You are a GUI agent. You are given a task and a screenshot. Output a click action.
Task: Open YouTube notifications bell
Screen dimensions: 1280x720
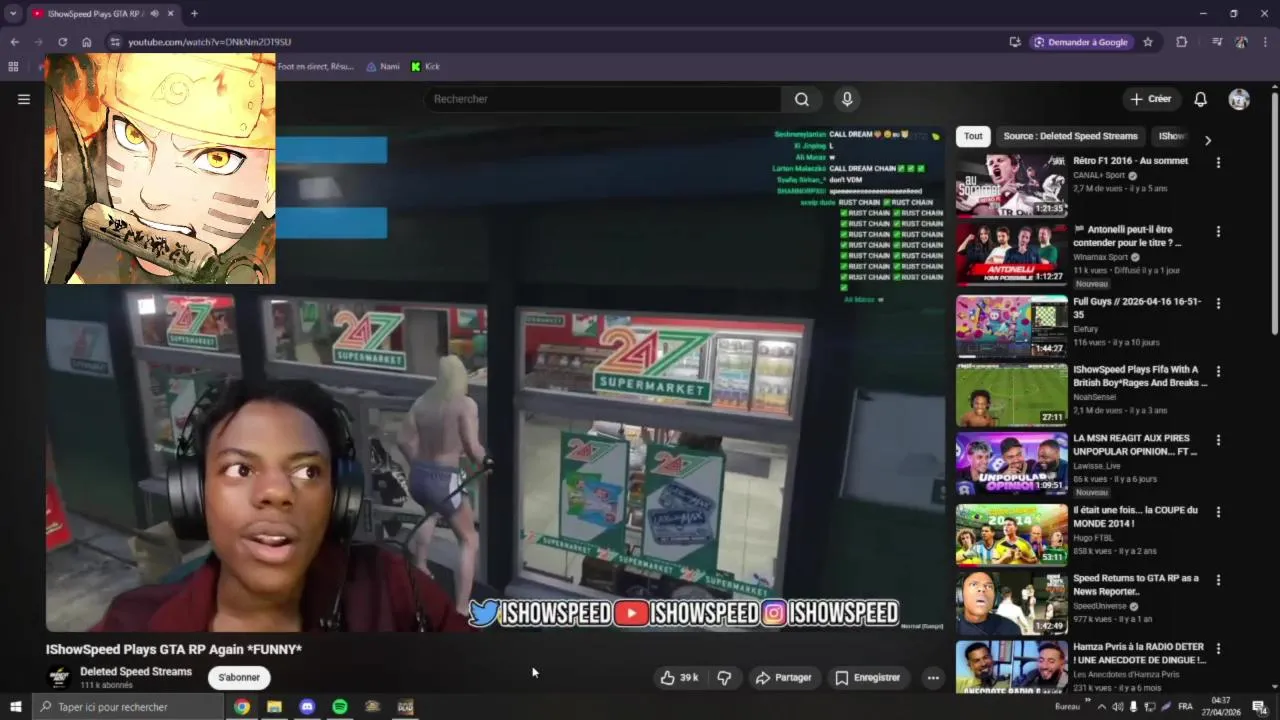(x=1200, y=99)
